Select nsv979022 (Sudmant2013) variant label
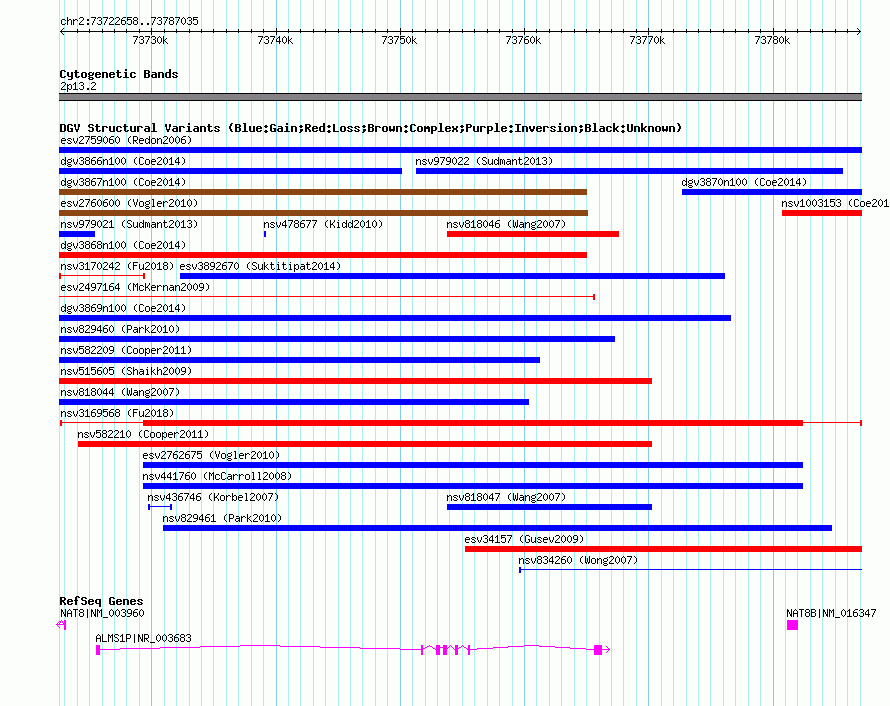This screenshot has width=890, height=706. 484,161
